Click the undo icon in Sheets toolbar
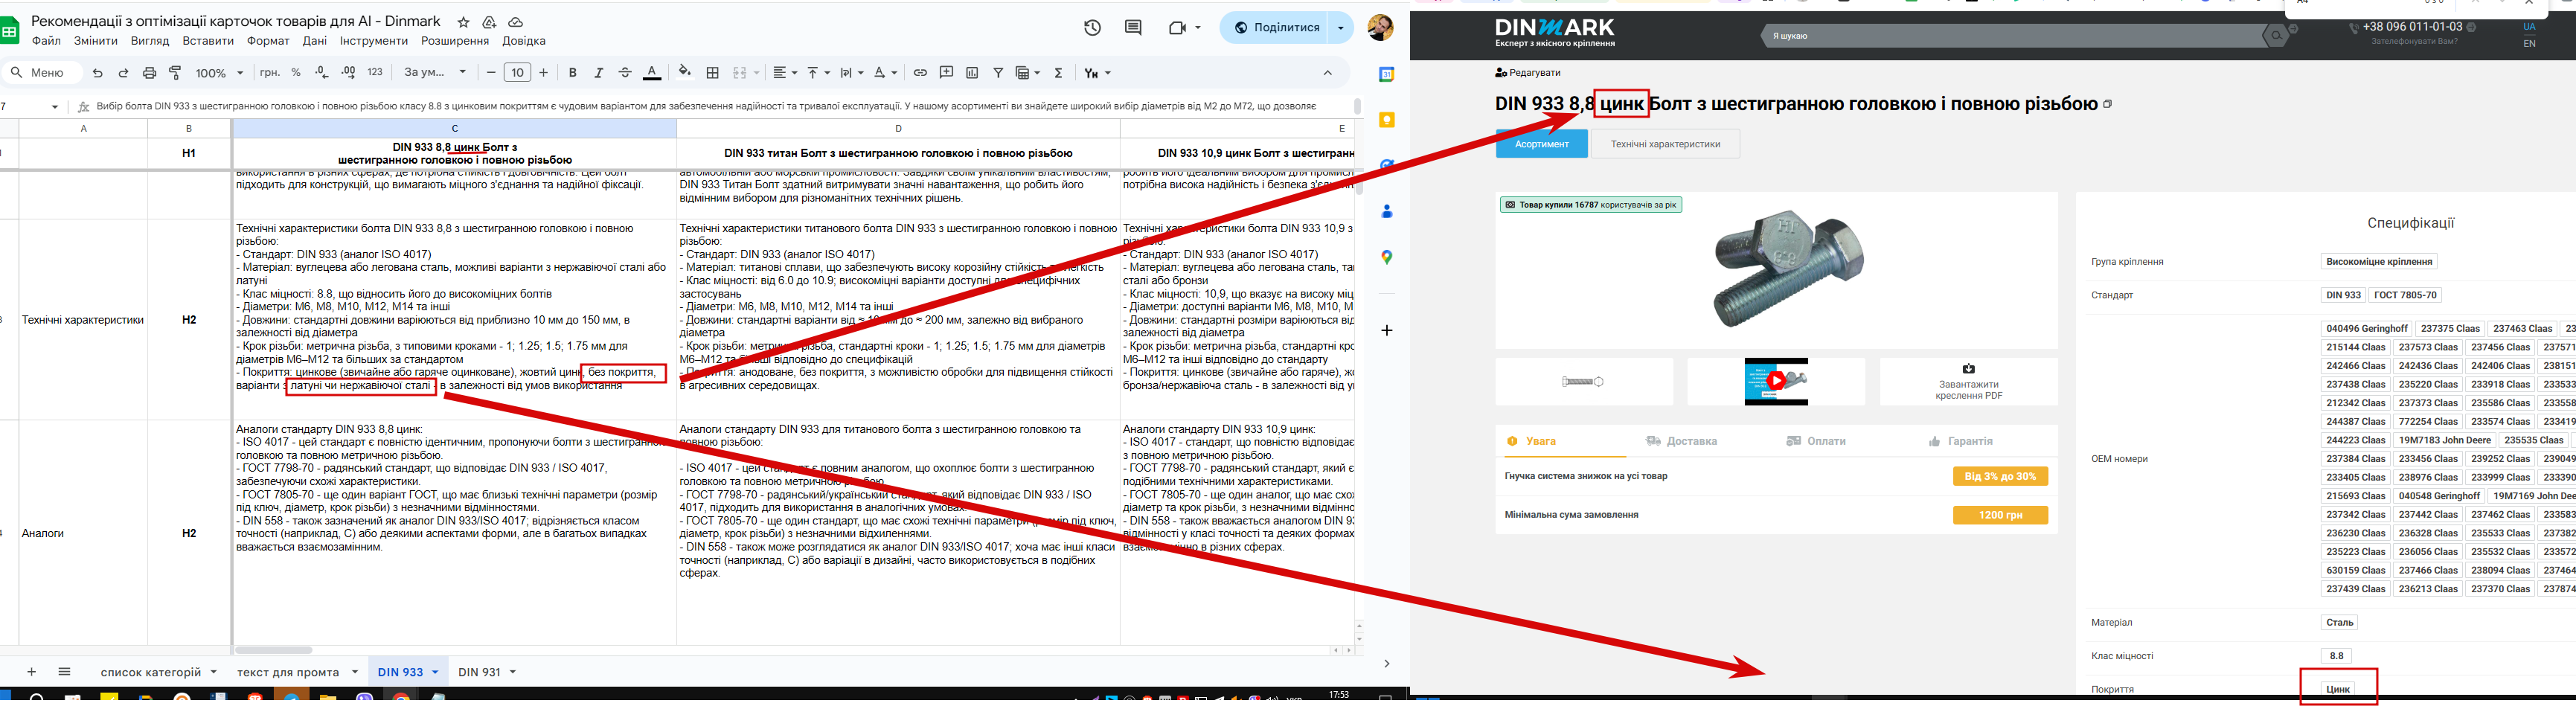This screenshot has width=2576, height=706. pyautogui.click(x=97, y=73)
